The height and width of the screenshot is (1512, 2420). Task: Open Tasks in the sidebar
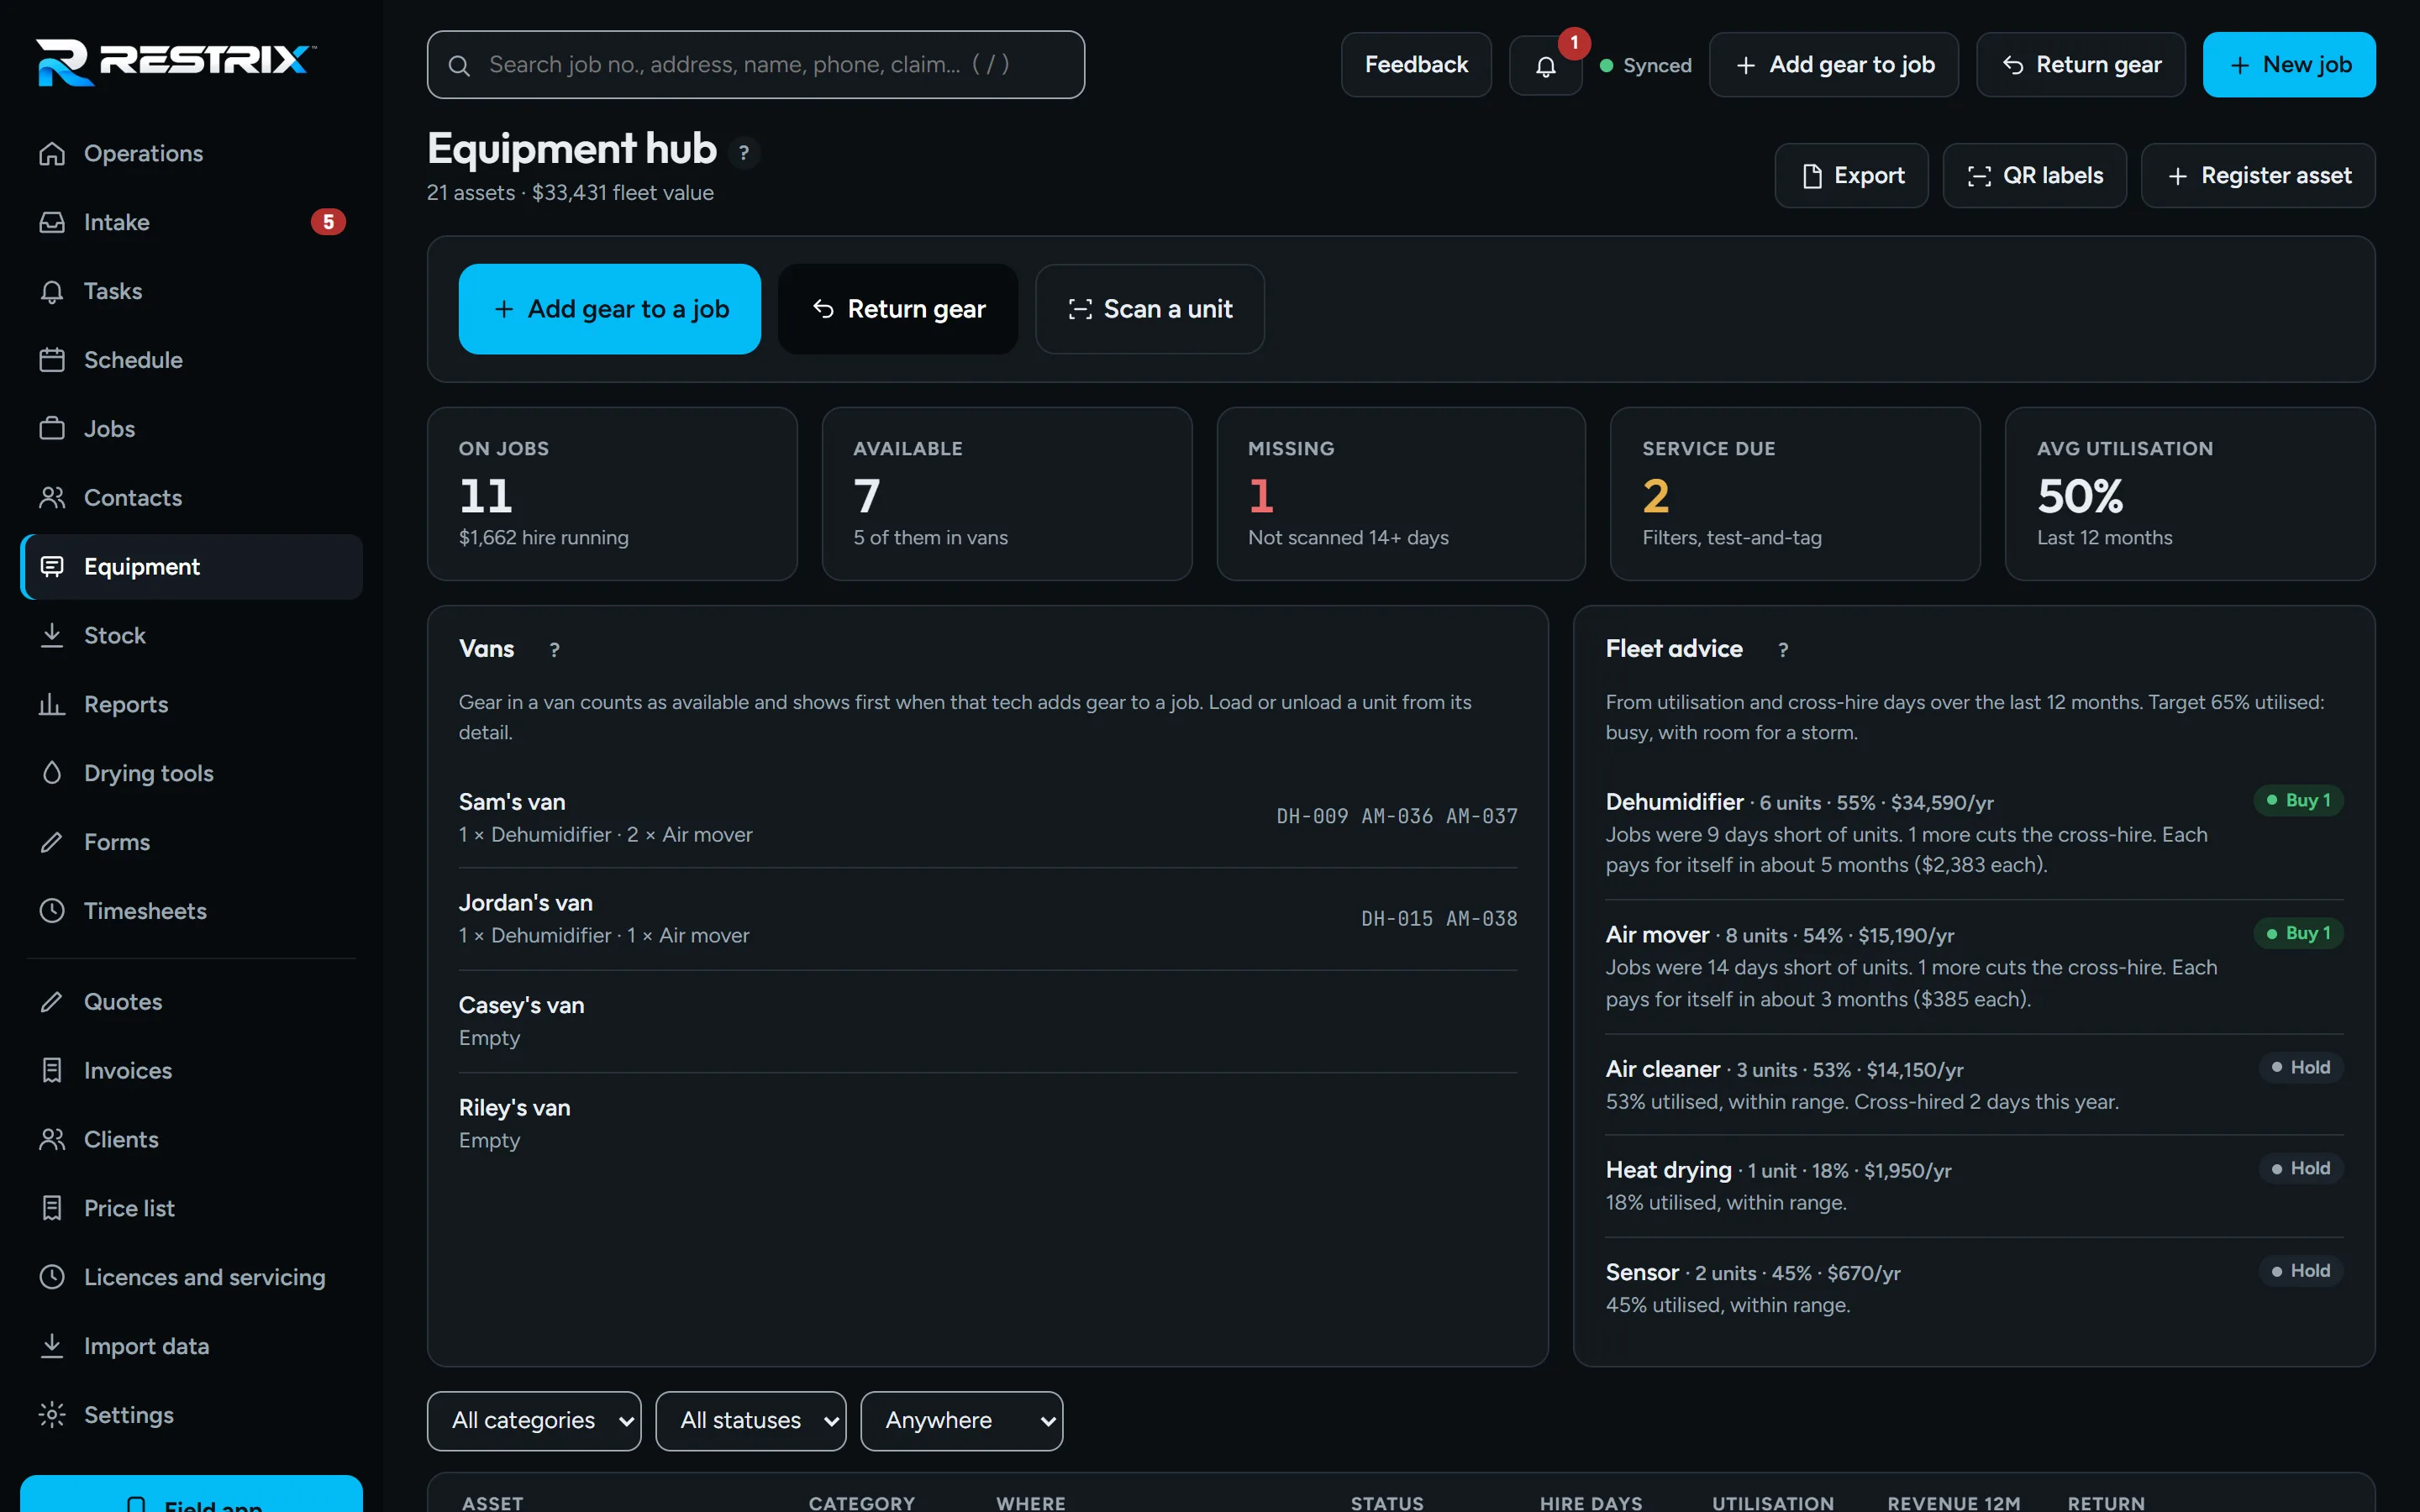click(191, 291)
